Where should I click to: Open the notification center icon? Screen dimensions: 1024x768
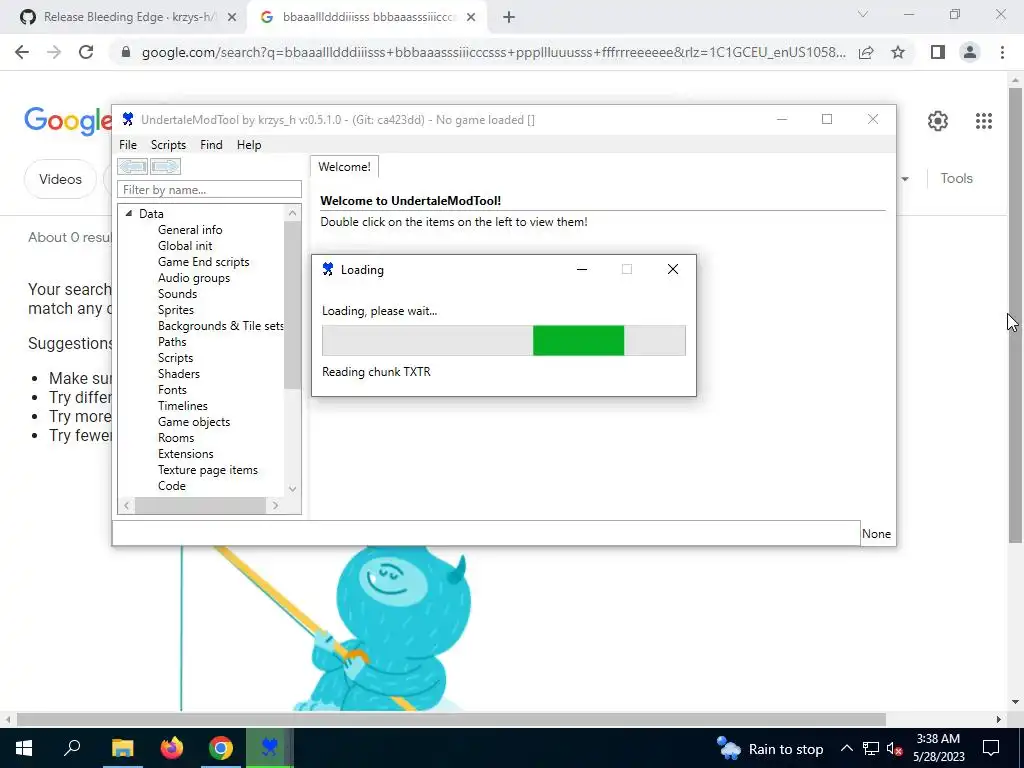991,748
